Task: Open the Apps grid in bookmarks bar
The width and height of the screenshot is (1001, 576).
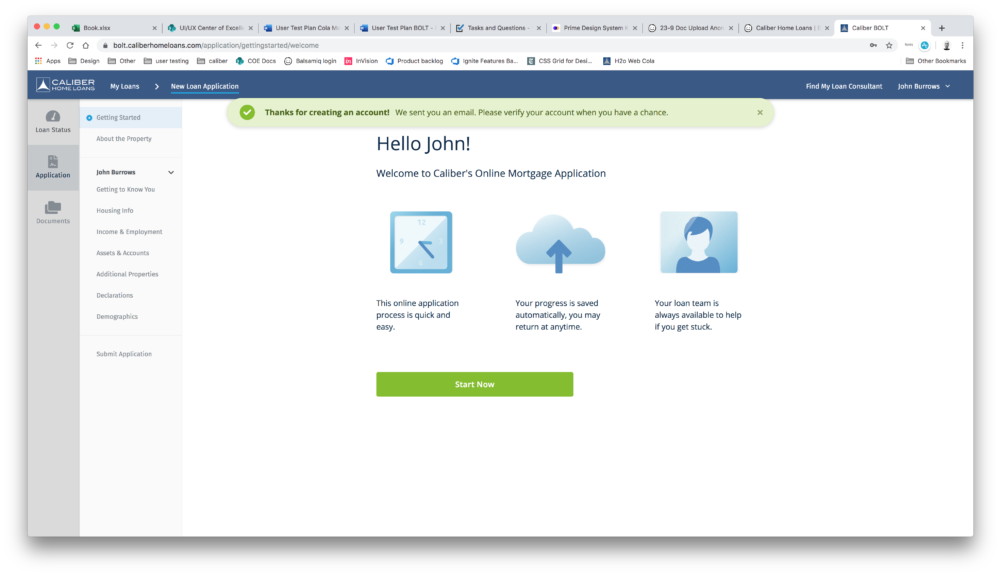Action: pyautogui.click(x=48, y=61)
